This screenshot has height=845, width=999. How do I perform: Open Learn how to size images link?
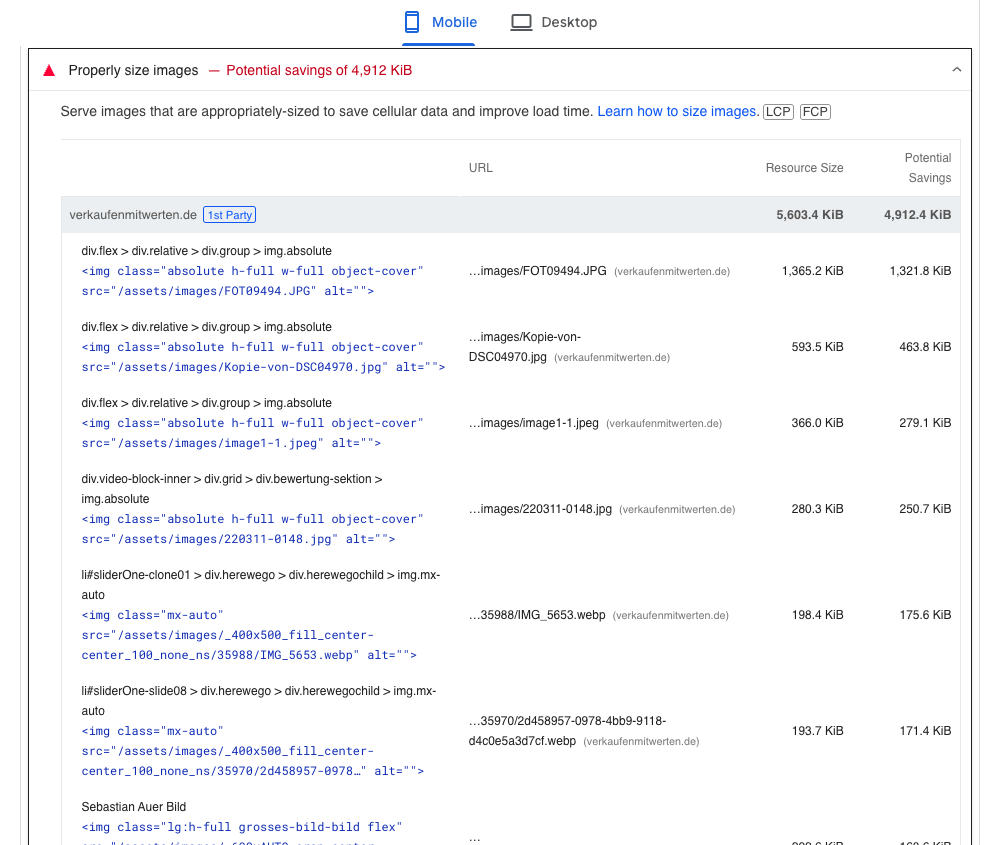point(678,112)
